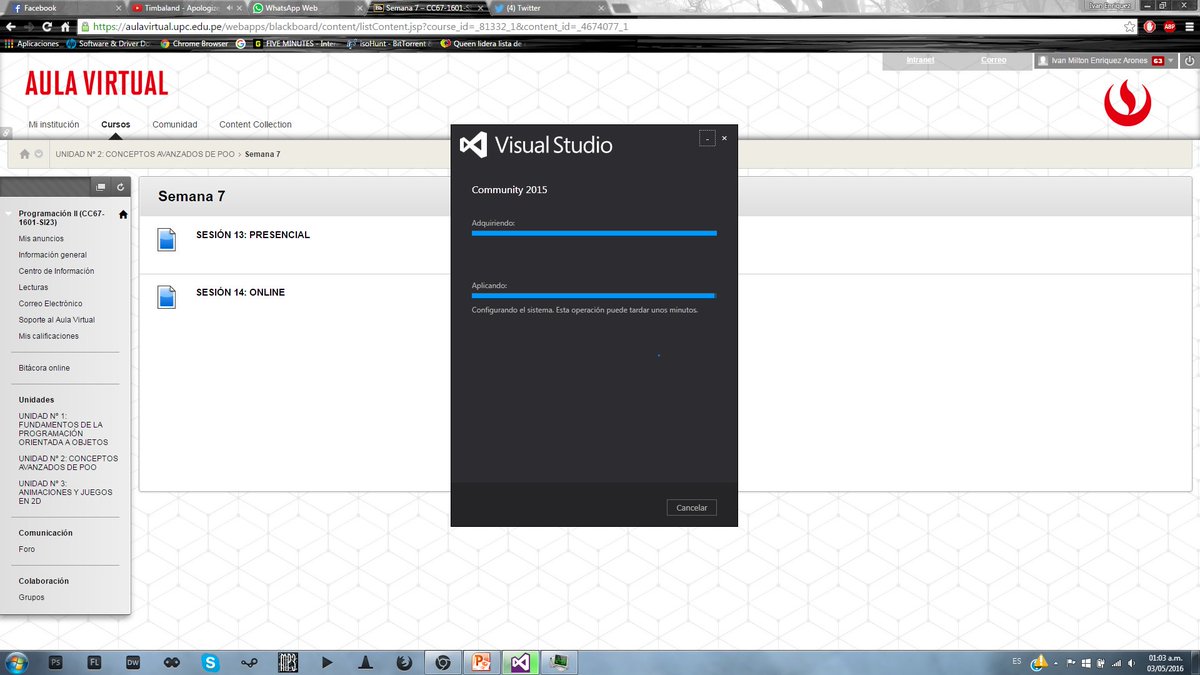Open Skype from the taskbar
Image resolution: width=1200 pixels, height=675 pixels.
point(211,662)
